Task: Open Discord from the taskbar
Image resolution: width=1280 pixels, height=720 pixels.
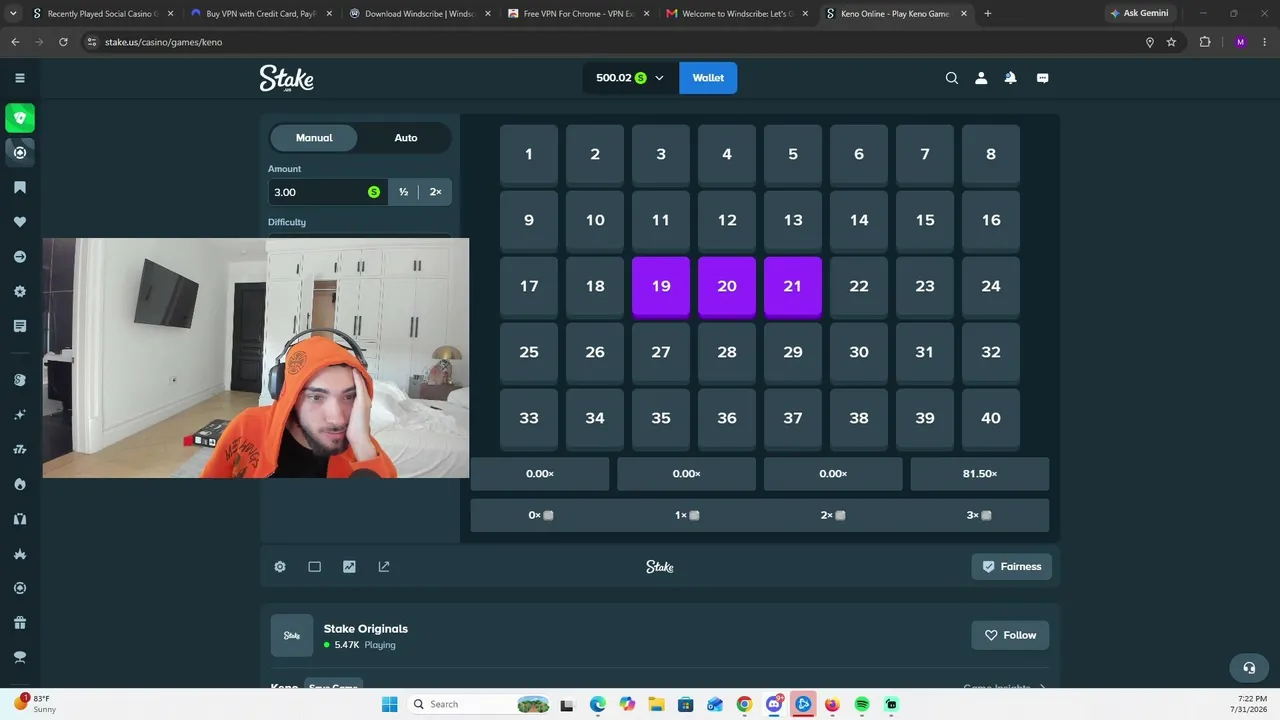Action: click(x=774, y=704)
